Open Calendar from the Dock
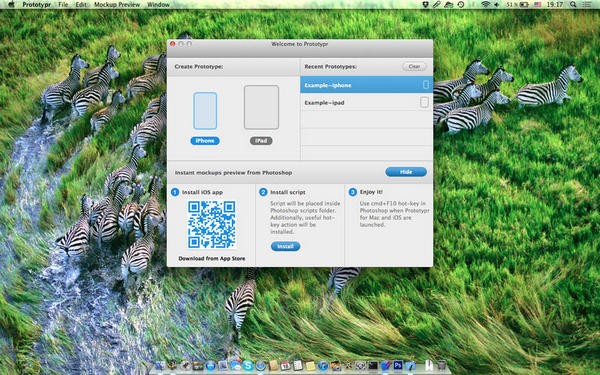Screen dimensions: 600x375 (x=285, y=365)
